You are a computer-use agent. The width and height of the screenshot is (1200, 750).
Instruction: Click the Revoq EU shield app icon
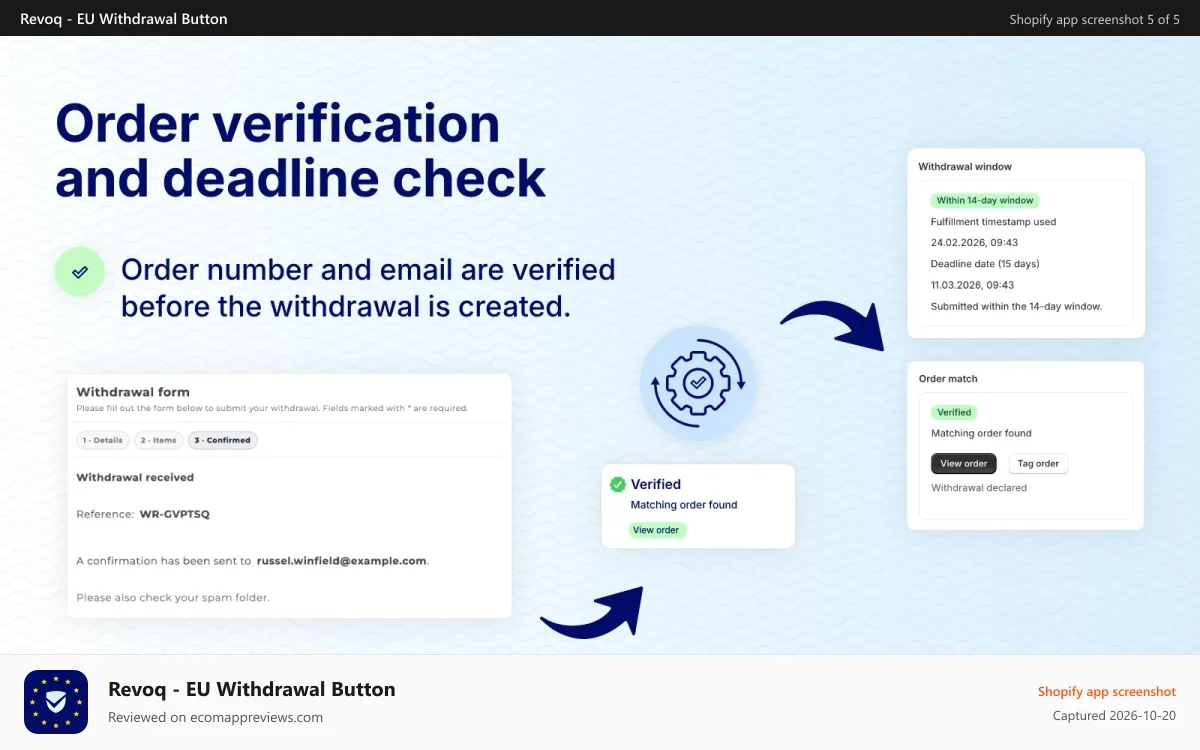[56, 702]
